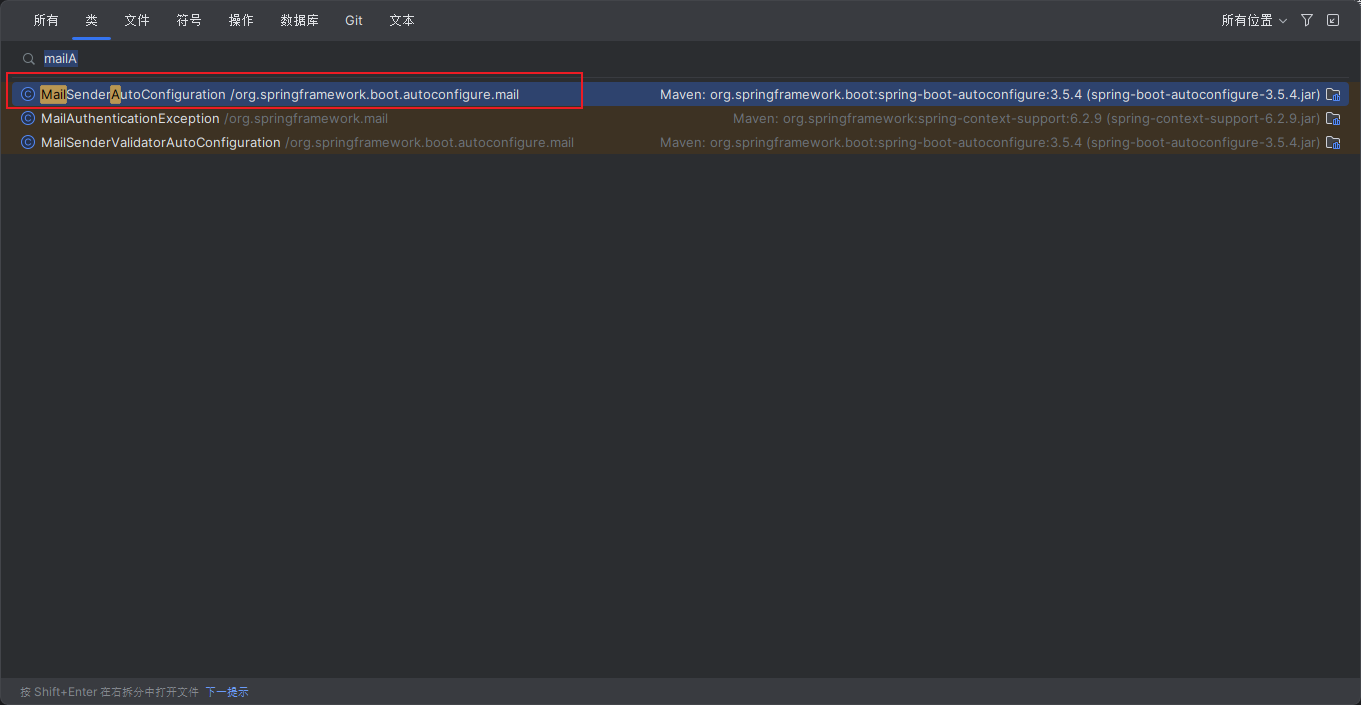This screenshot has width=1361, height=705.
Task: Click Maven location text on MailSenderAutoConfiguration row
Action: [x=990, y=94]
